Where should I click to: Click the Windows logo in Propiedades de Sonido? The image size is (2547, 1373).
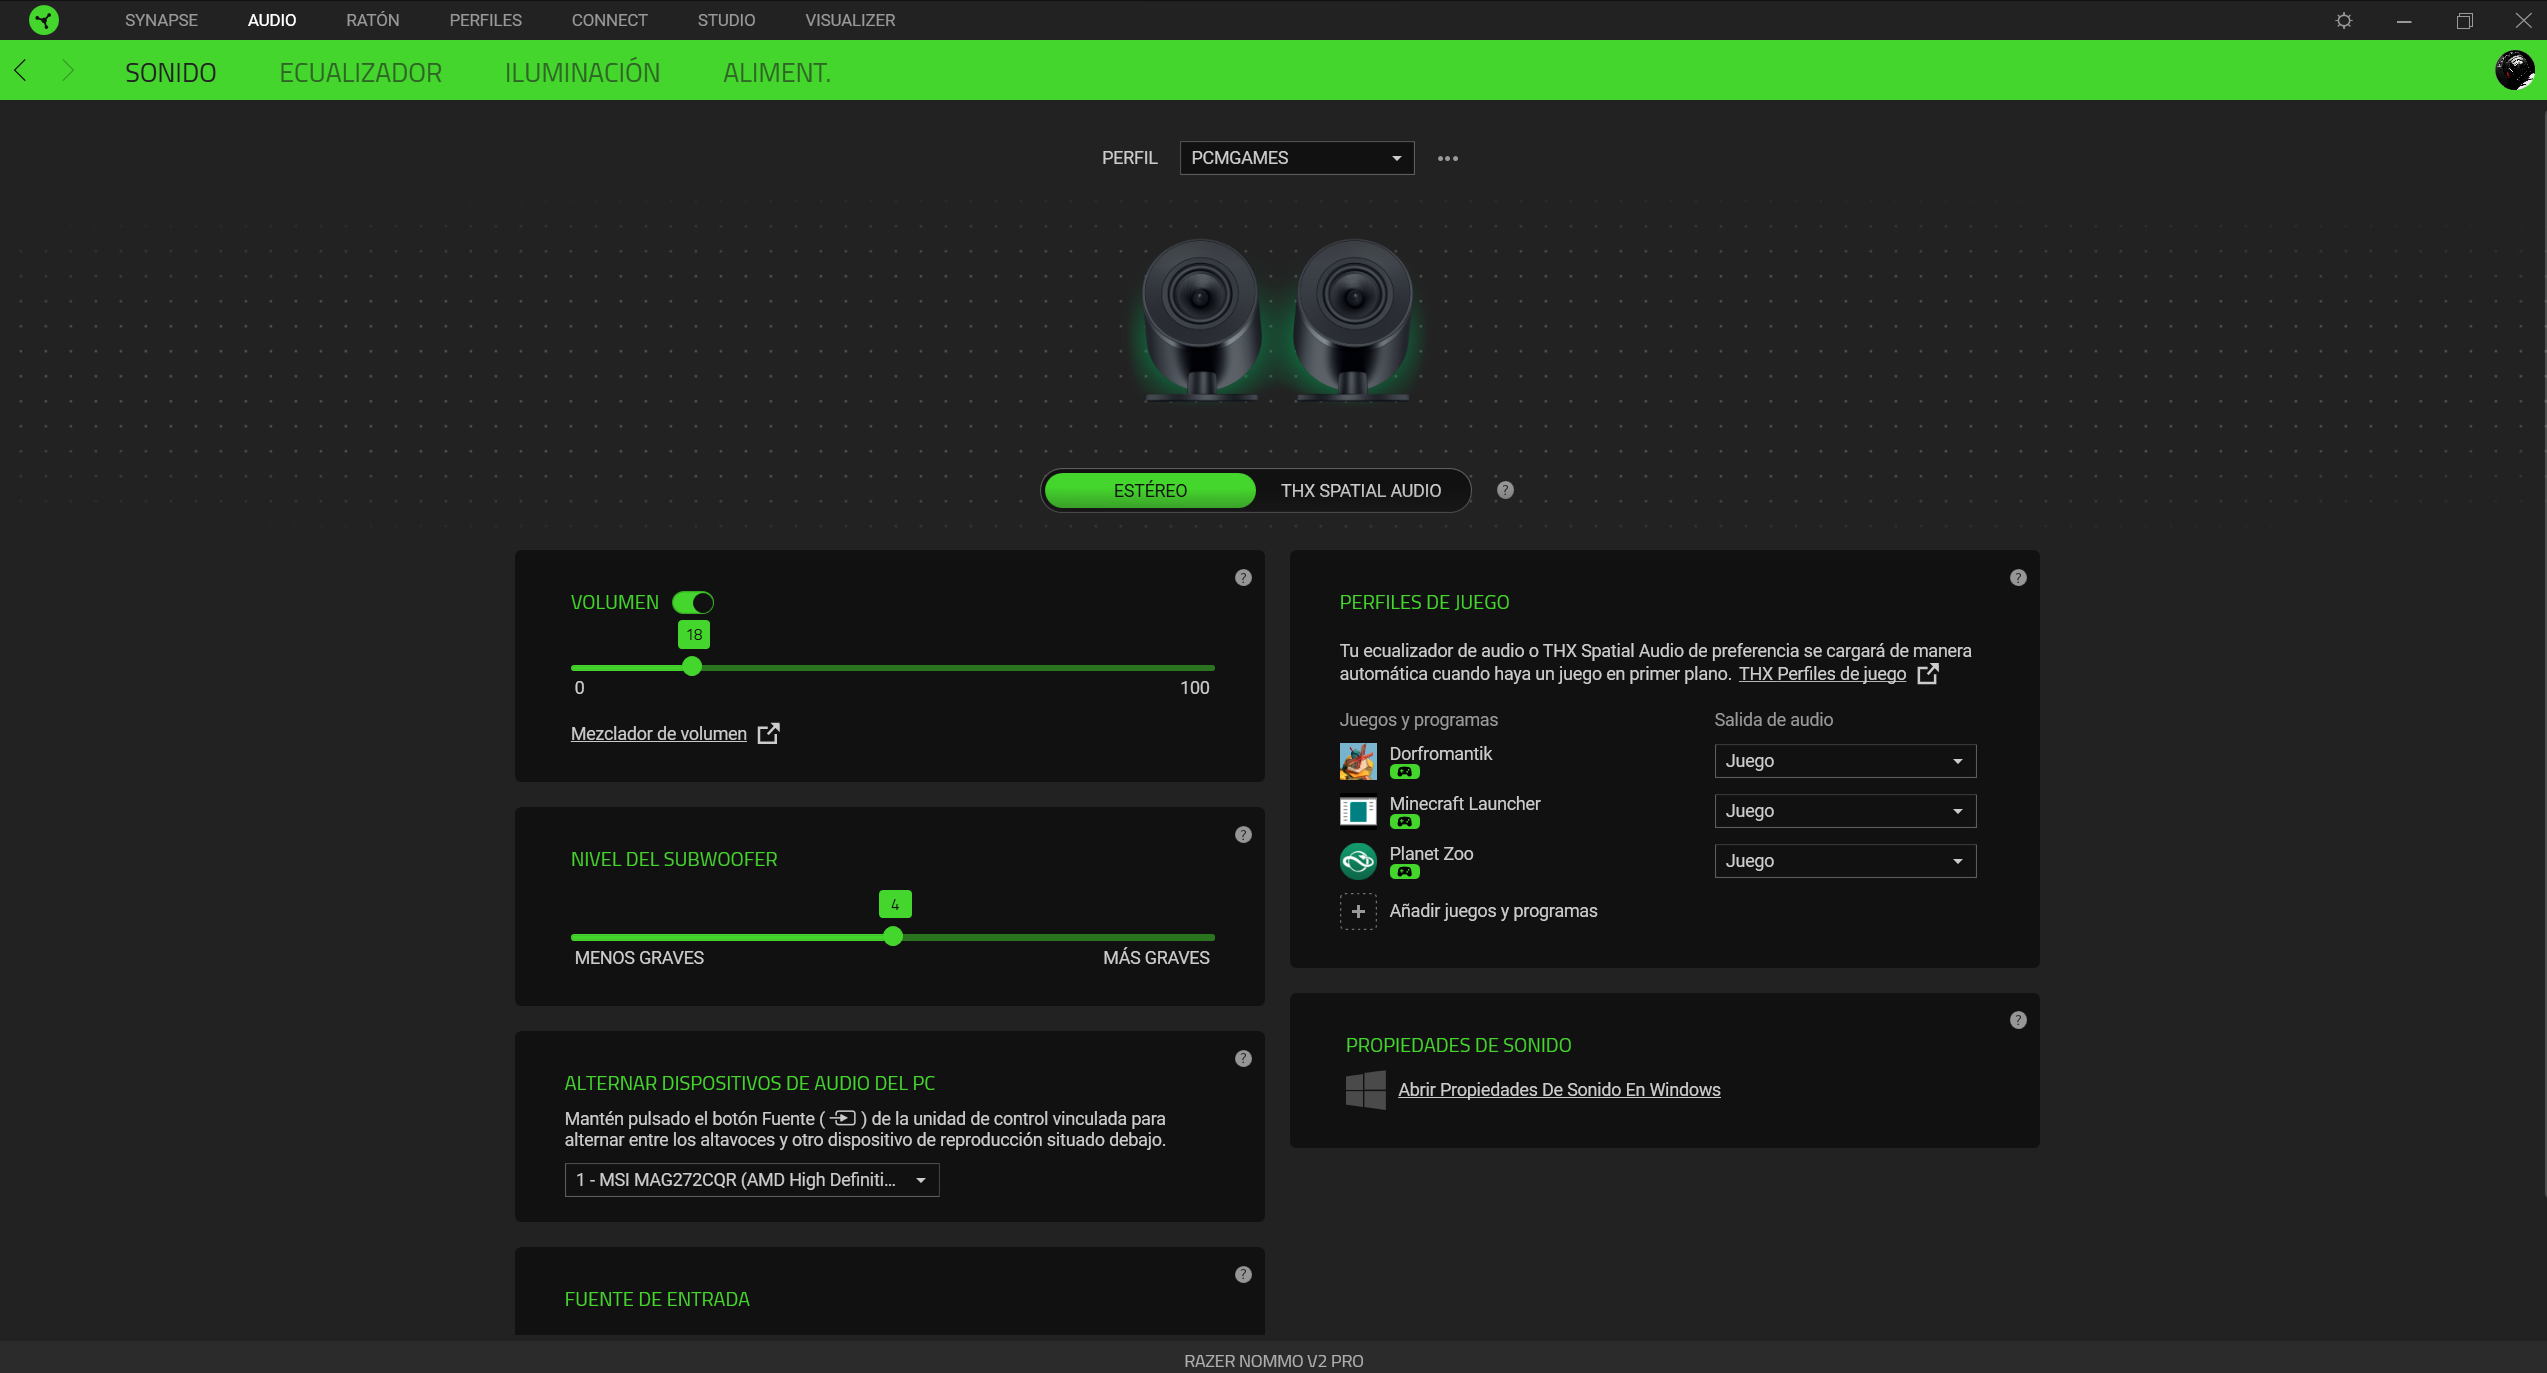[x=1365, y=1090]
